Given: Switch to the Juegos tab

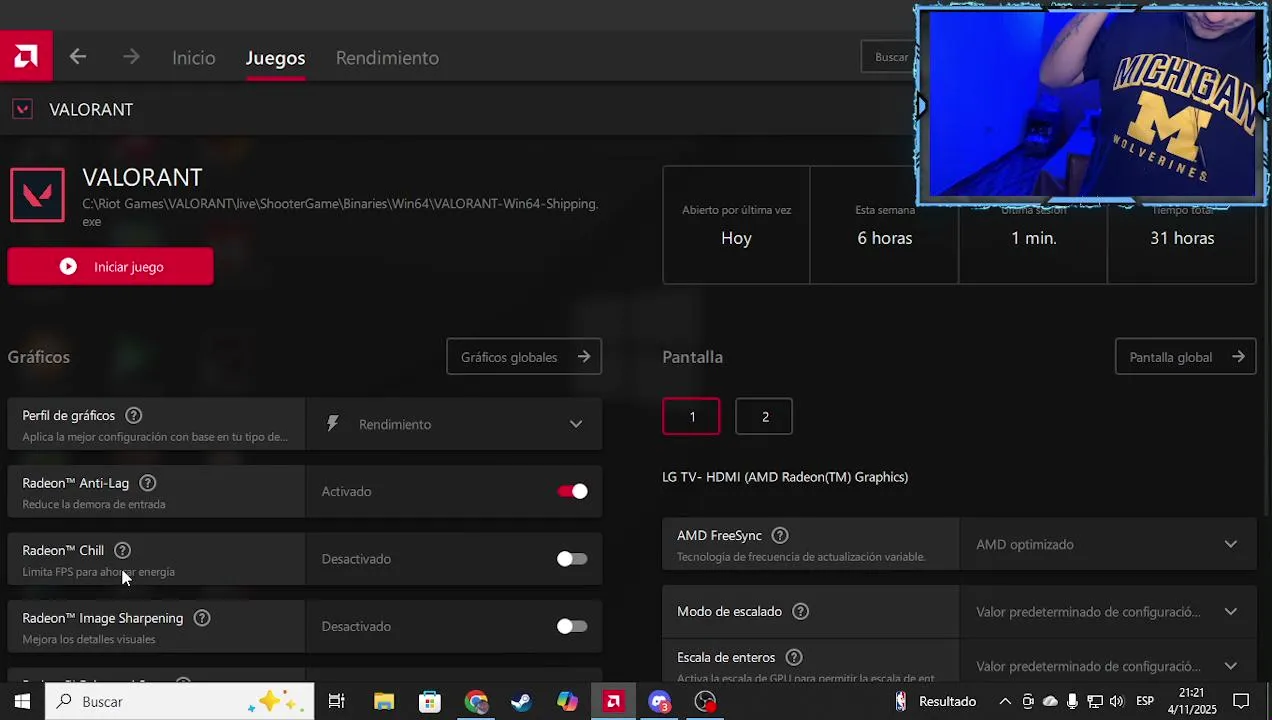Looking at the screenshot, I should [275, 58].
